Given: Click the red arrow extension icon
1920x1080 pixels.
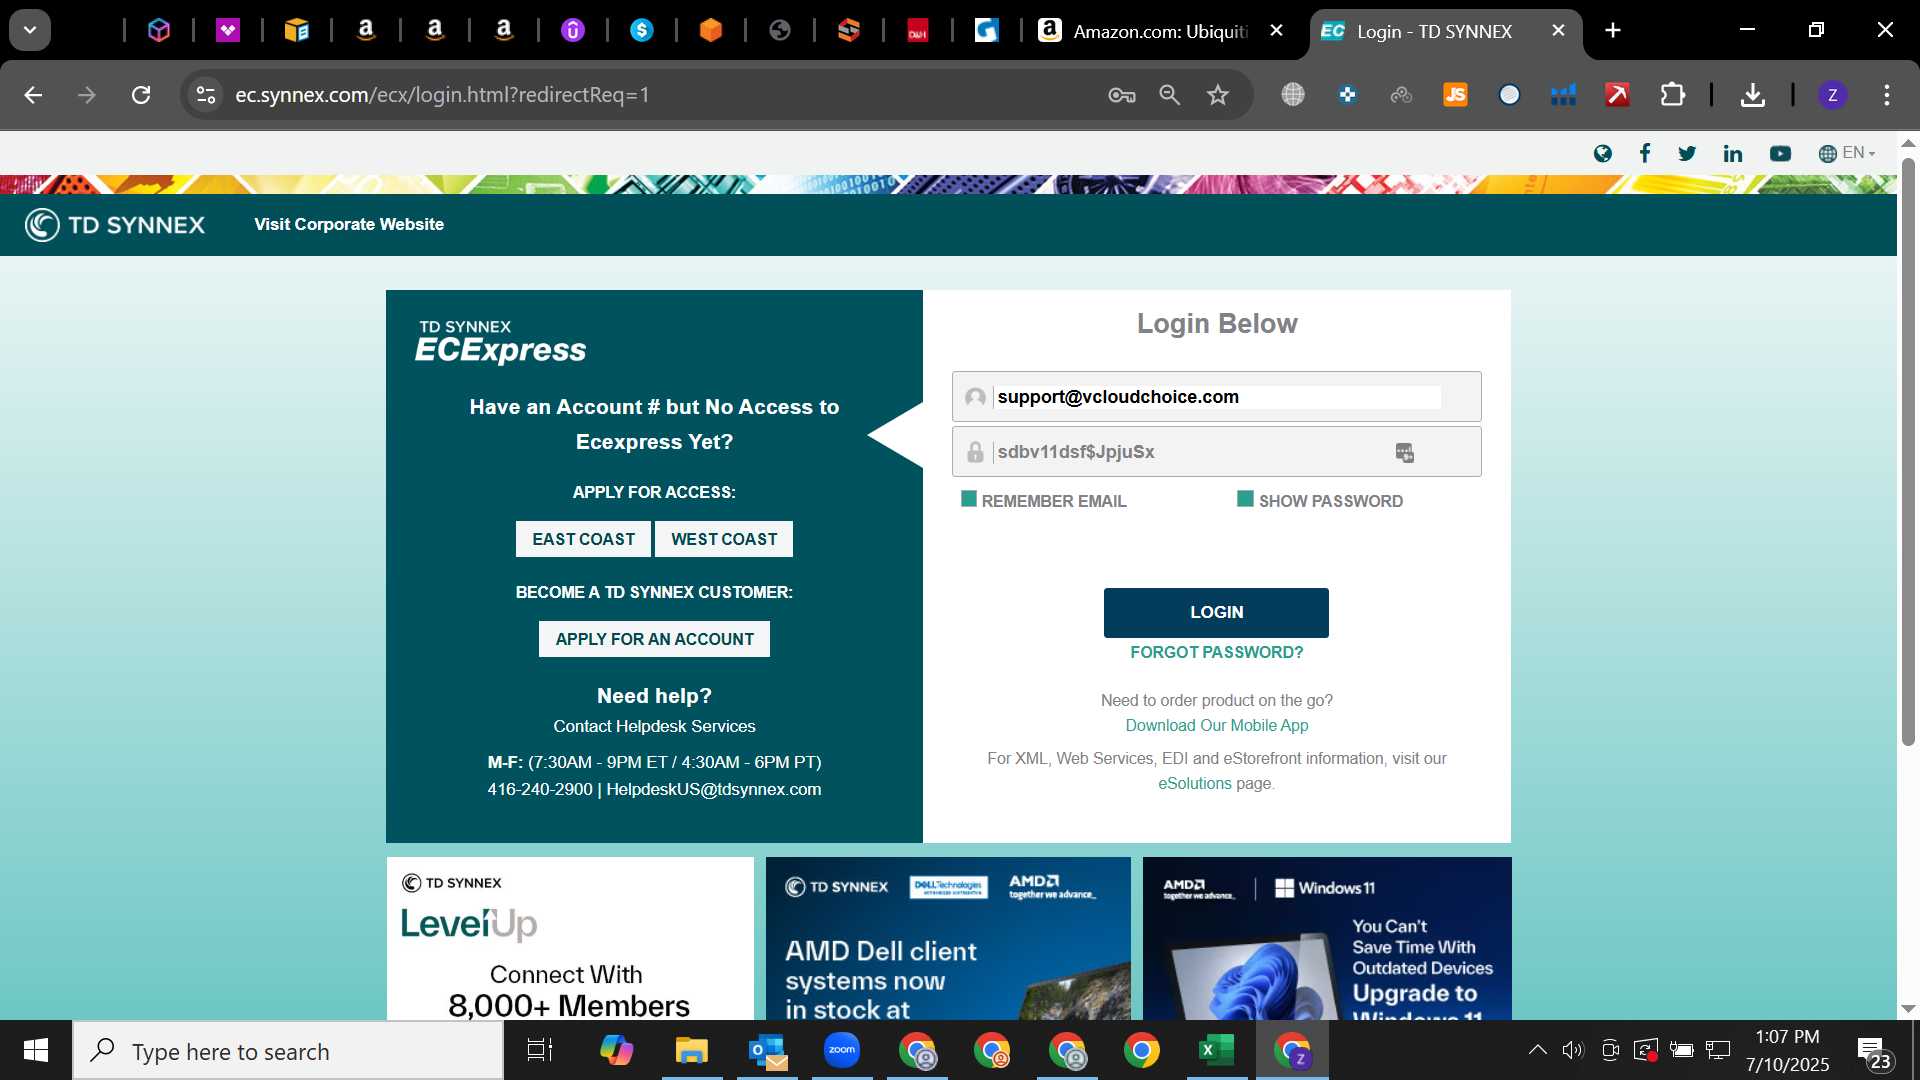Looking at the screenshot, I should coord(1618,95).
